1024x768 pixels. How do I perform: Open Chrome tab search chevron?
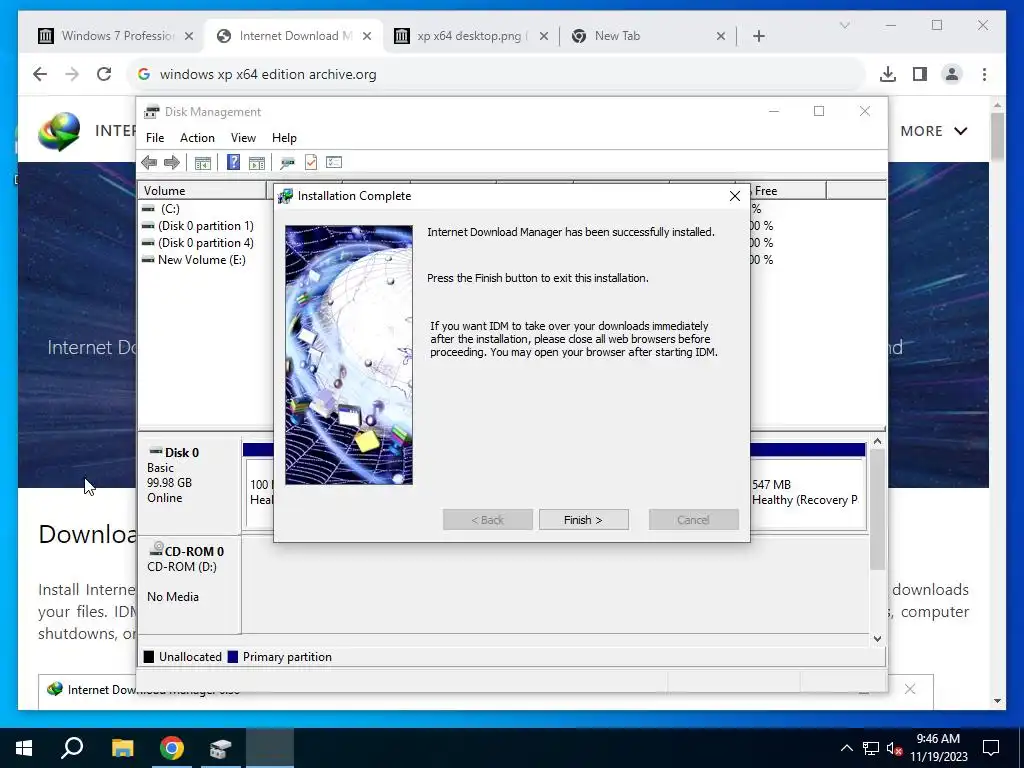844,25
